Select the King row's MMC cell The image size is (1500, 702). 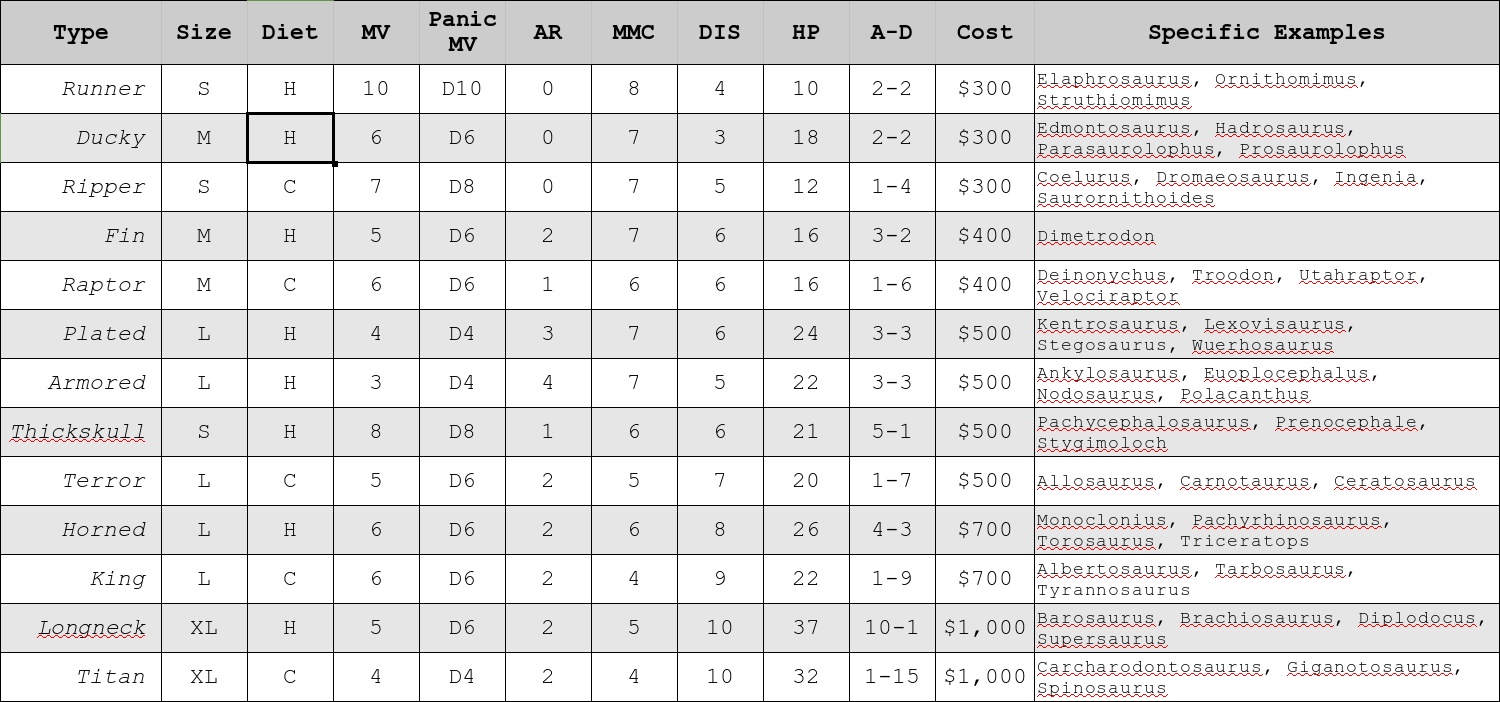(633, 579)
